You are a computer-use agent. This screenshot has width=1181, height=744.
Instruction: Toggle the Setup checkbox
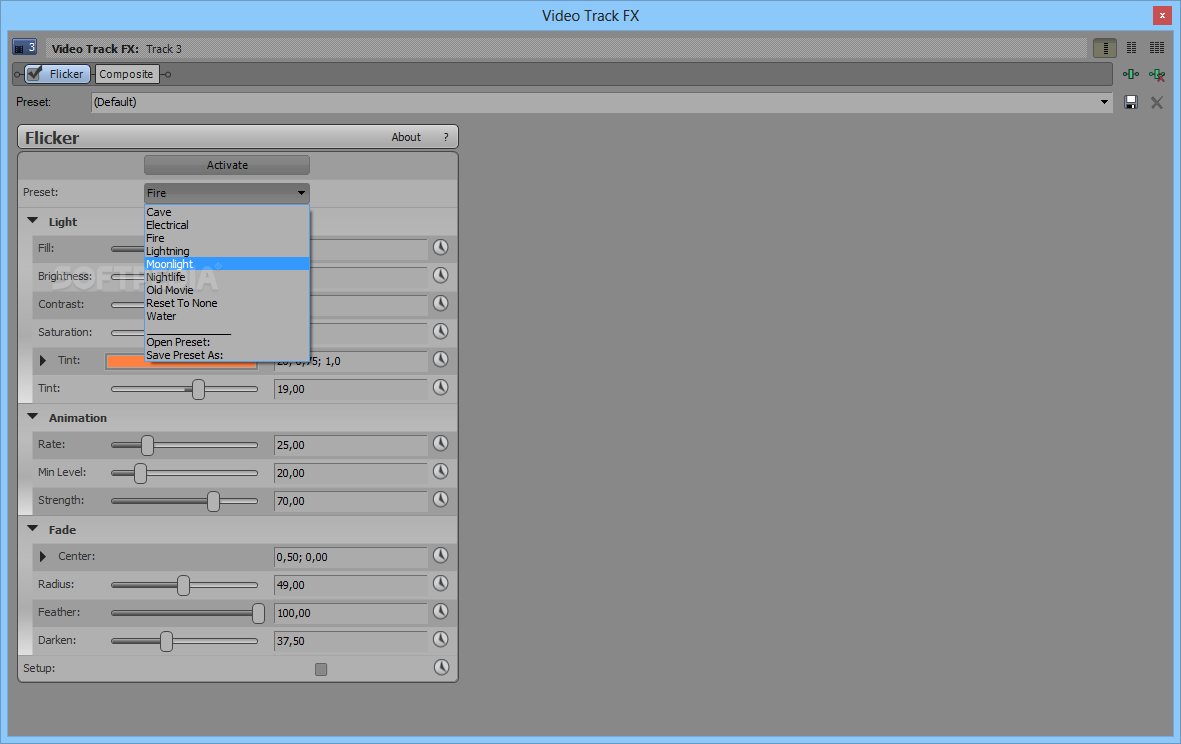(321, 669)
